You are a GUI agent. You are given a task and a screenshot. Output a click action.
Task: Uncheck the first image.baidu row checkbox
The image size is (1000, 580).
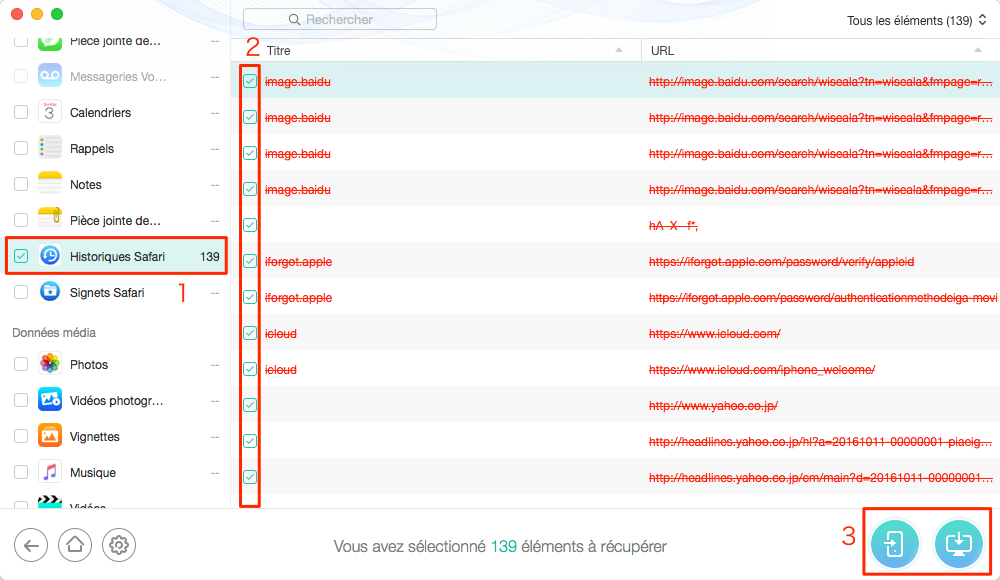coord(250,81)
